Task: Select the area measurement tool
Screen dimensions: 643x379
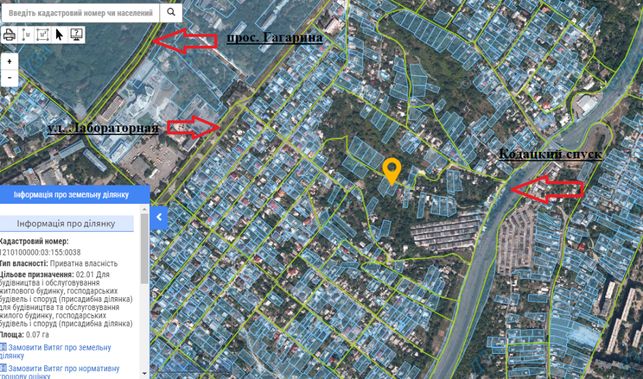Action: [43, 35]
